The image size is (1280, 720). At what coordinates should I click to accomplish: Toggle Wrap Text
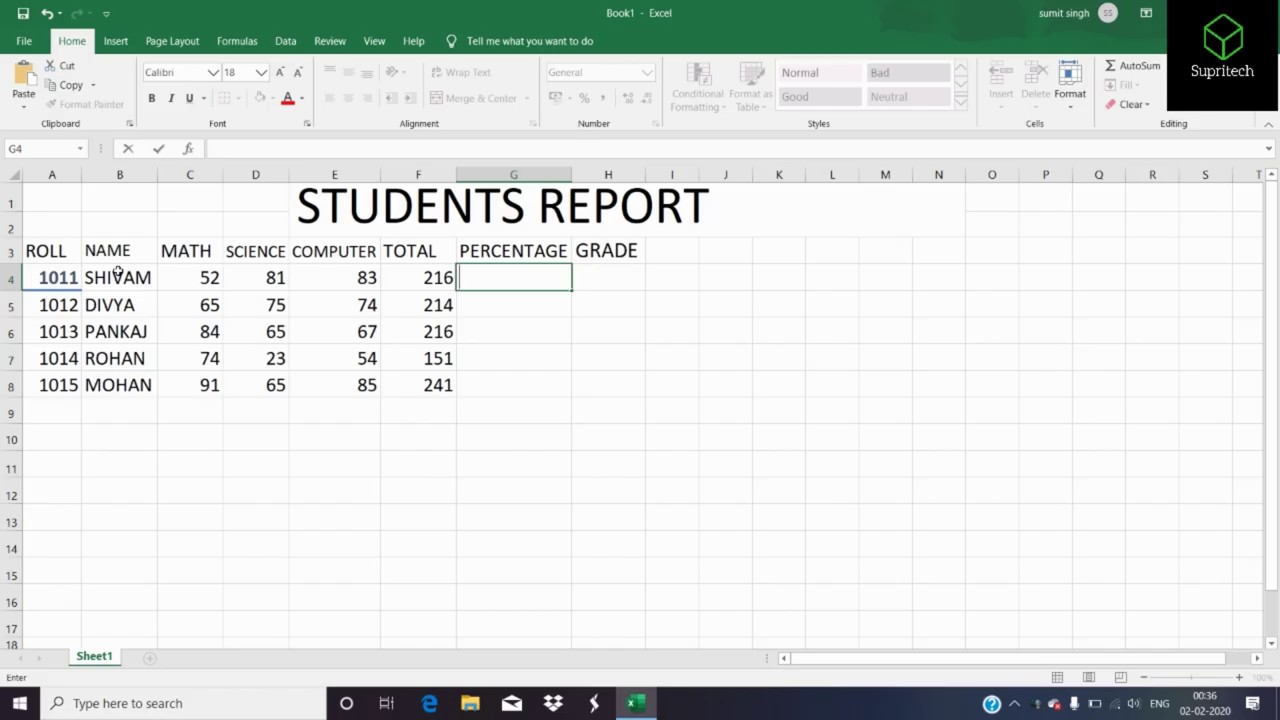click(460, 72)
